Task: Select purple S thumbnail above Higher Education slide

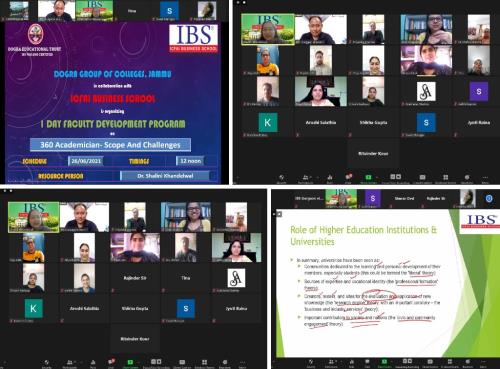Action: 373,198
